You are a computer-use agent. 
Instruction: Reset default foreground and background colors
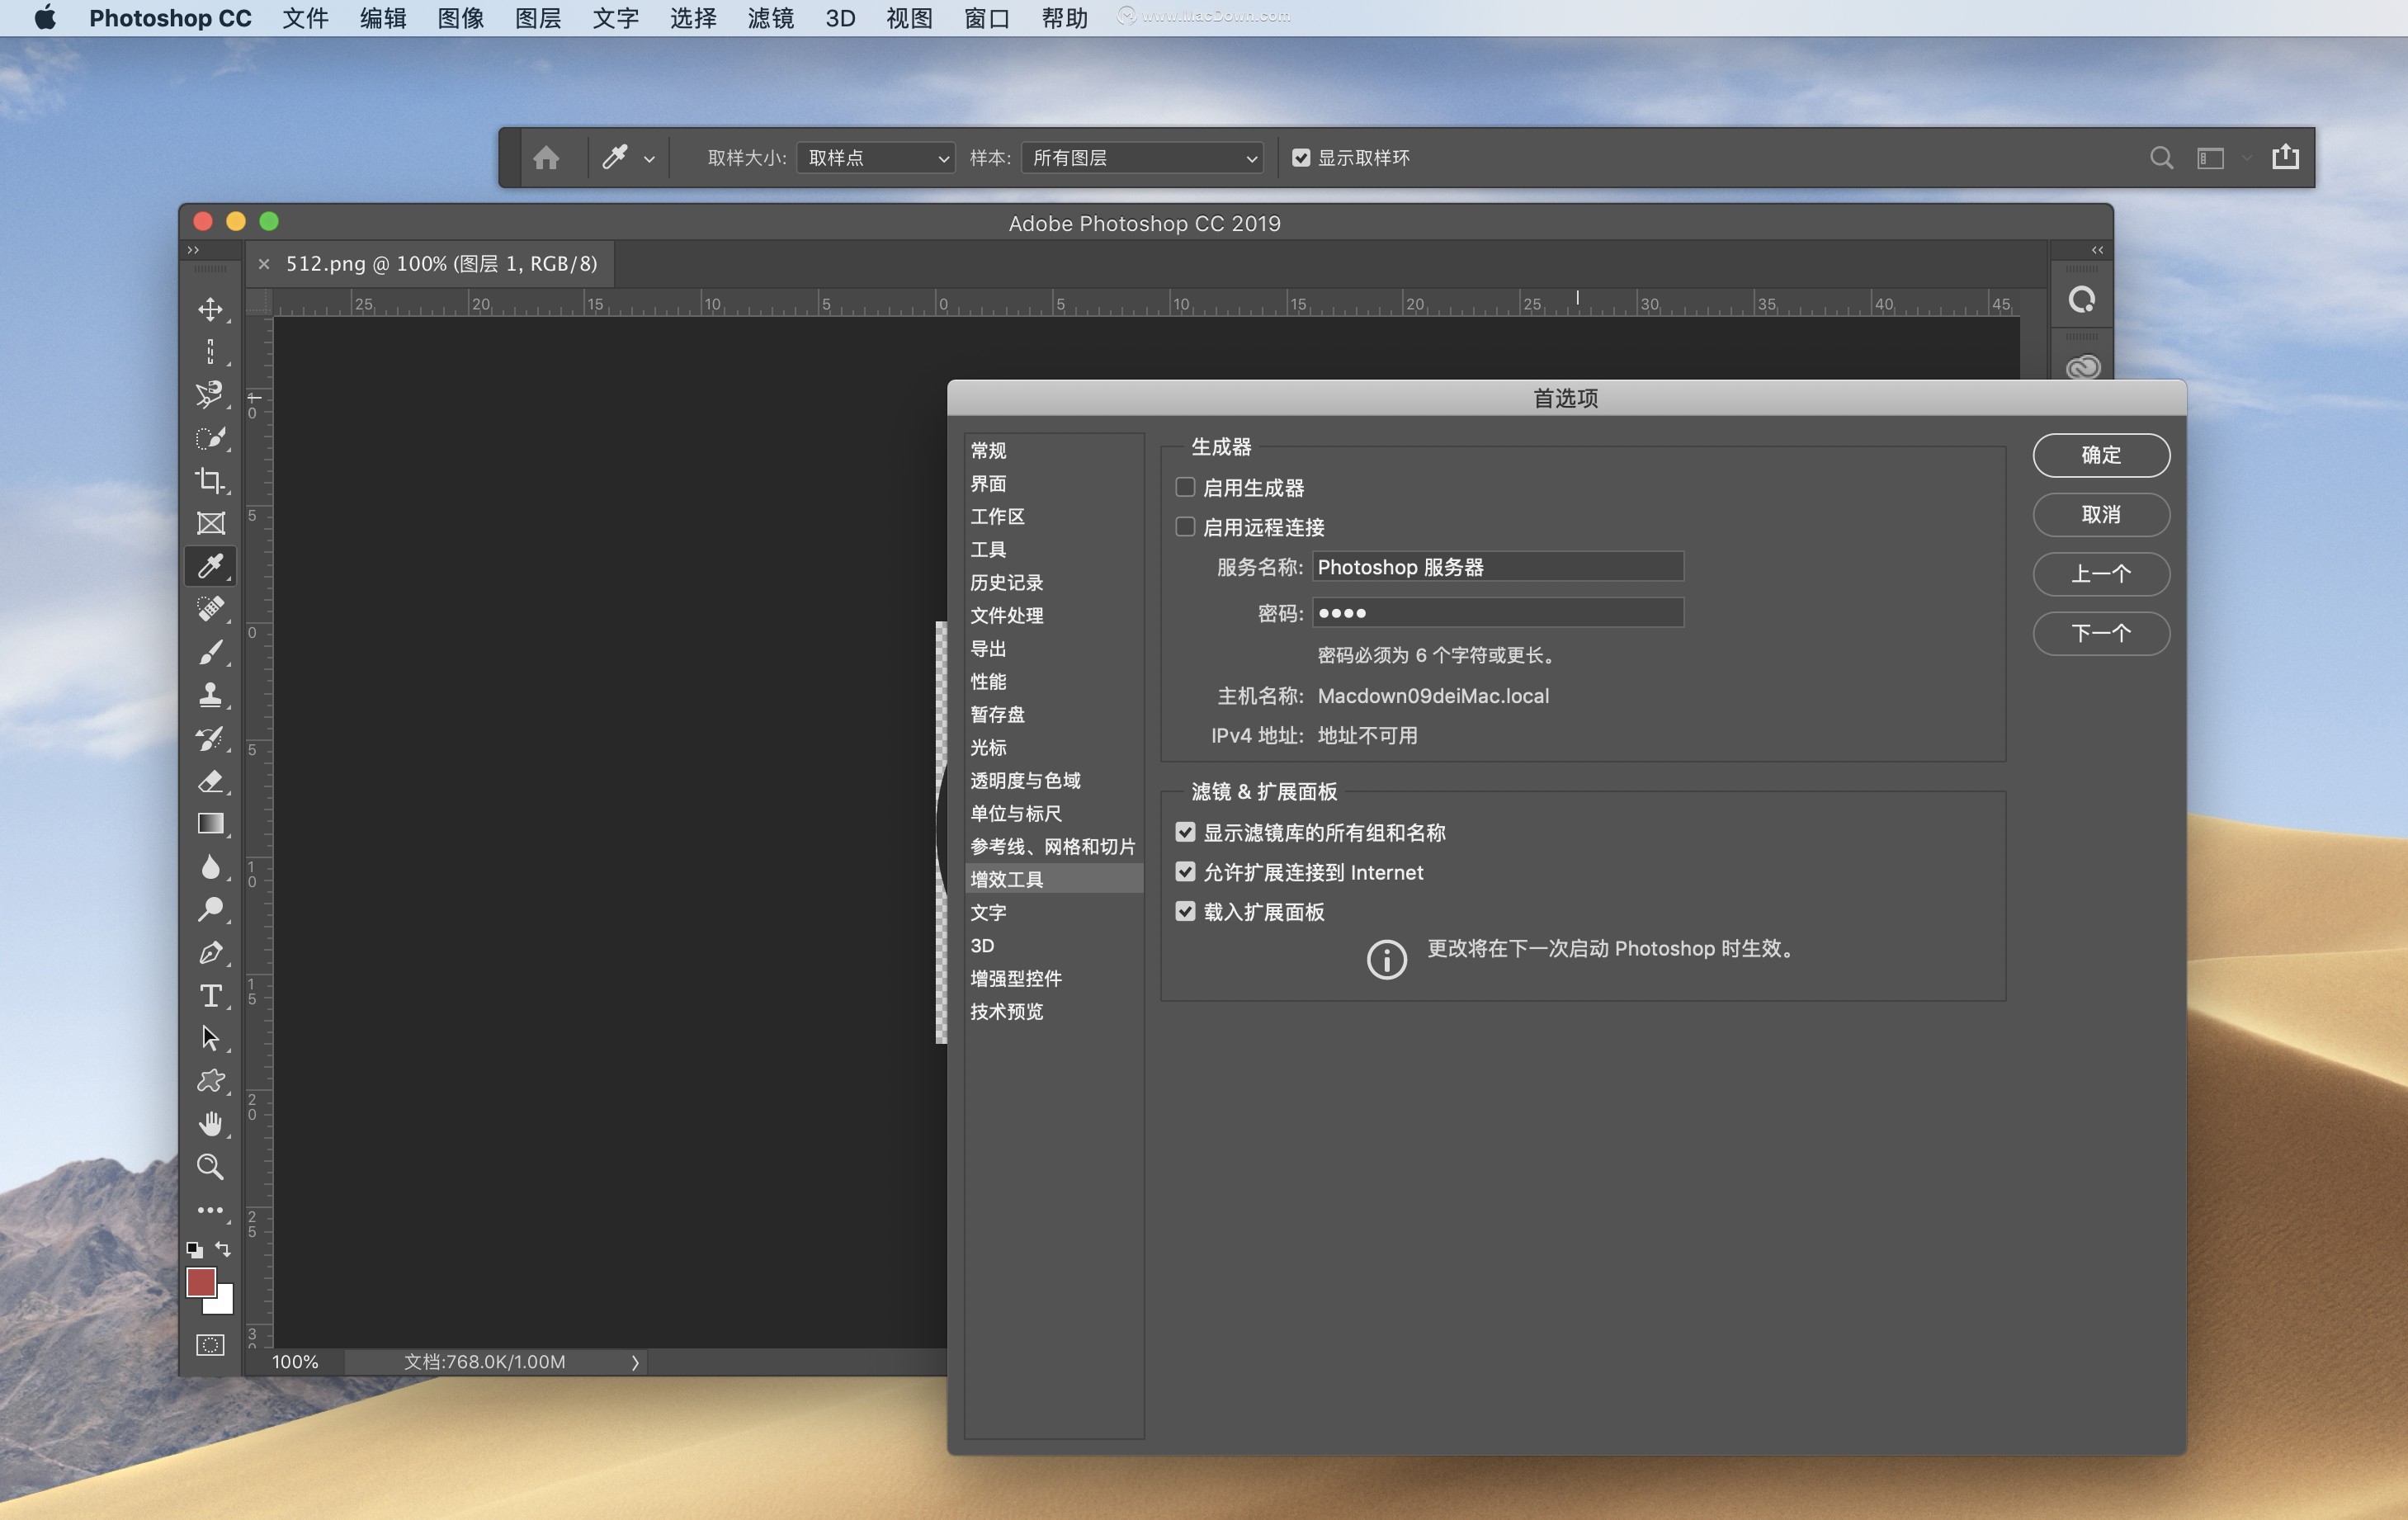pos(194,1249)
